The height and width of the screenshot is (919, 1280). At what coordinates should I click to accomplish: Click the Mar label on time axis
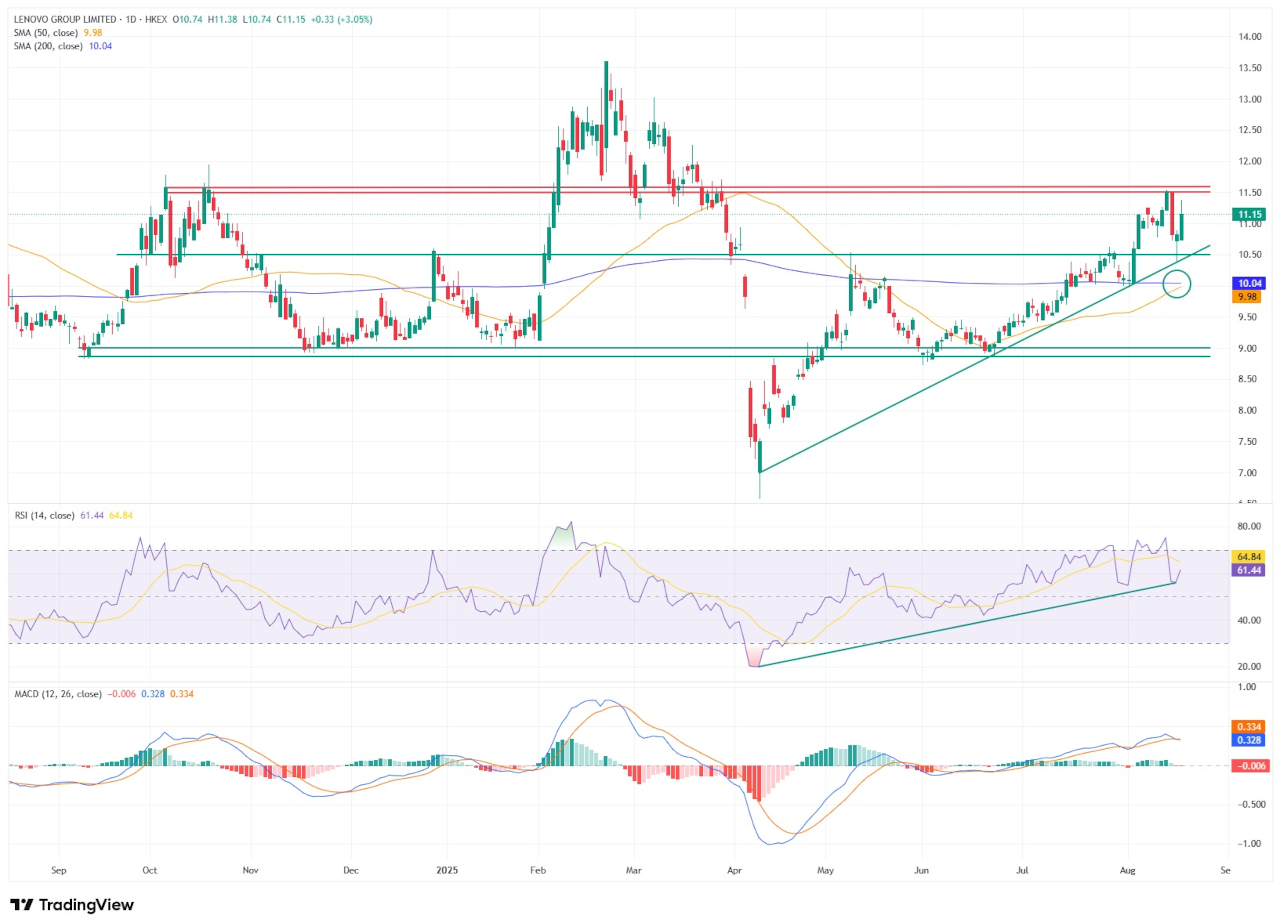tap(633, 872)
